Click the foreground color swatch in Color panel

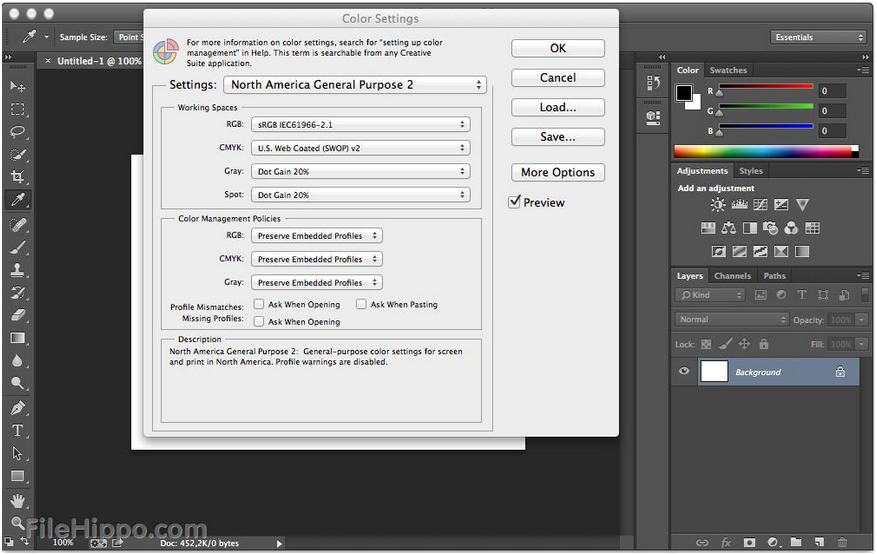[x=683, y=93]
